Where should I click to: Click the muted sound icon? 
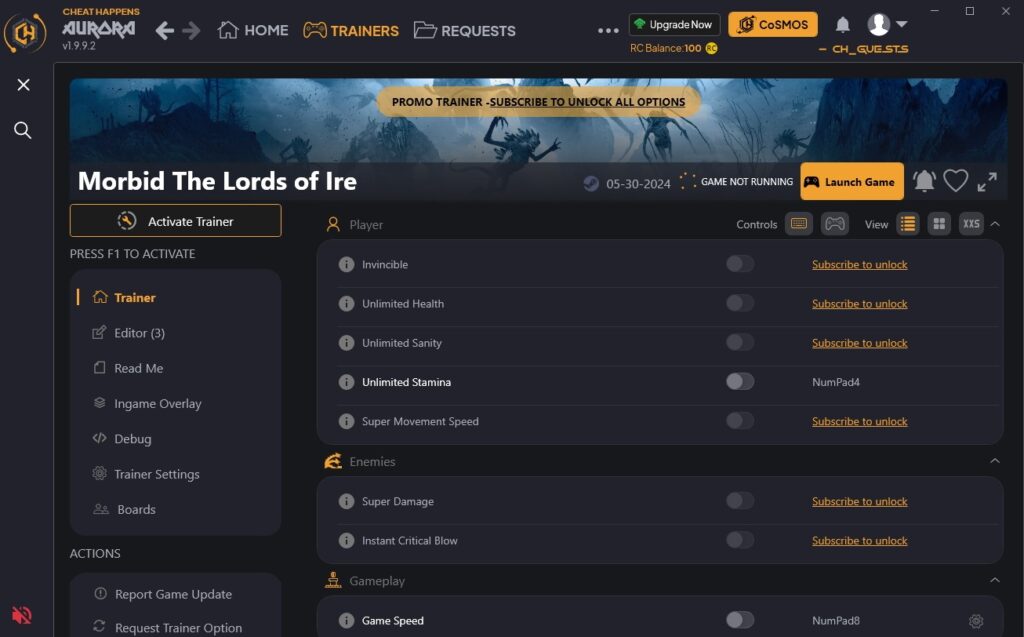(22, 615)
